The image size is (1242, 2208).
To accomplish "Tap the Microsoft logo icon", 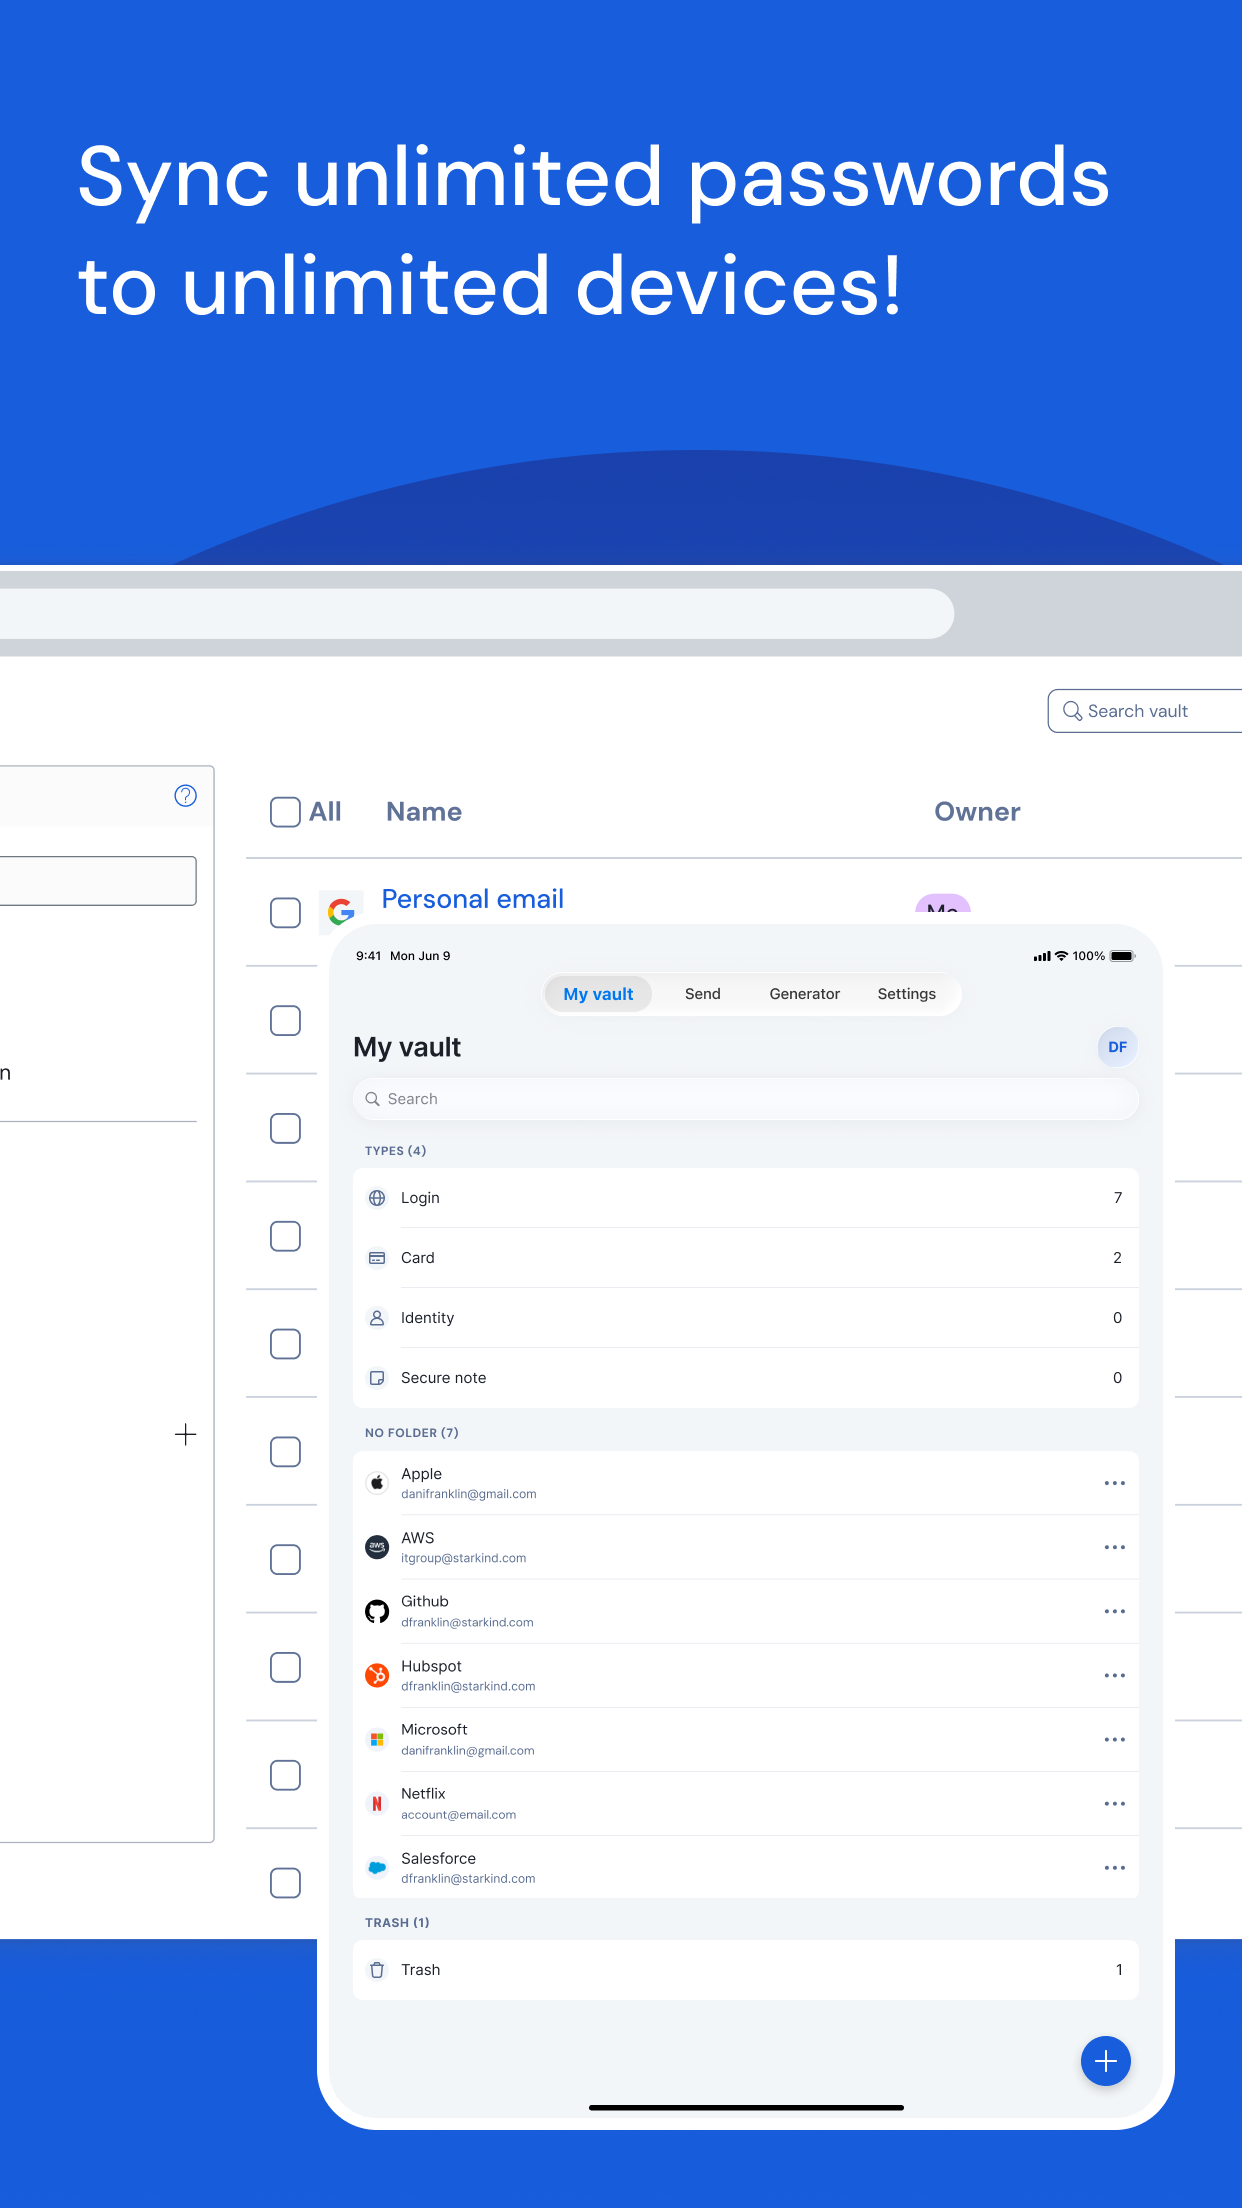I will (x=377, y=1739).
